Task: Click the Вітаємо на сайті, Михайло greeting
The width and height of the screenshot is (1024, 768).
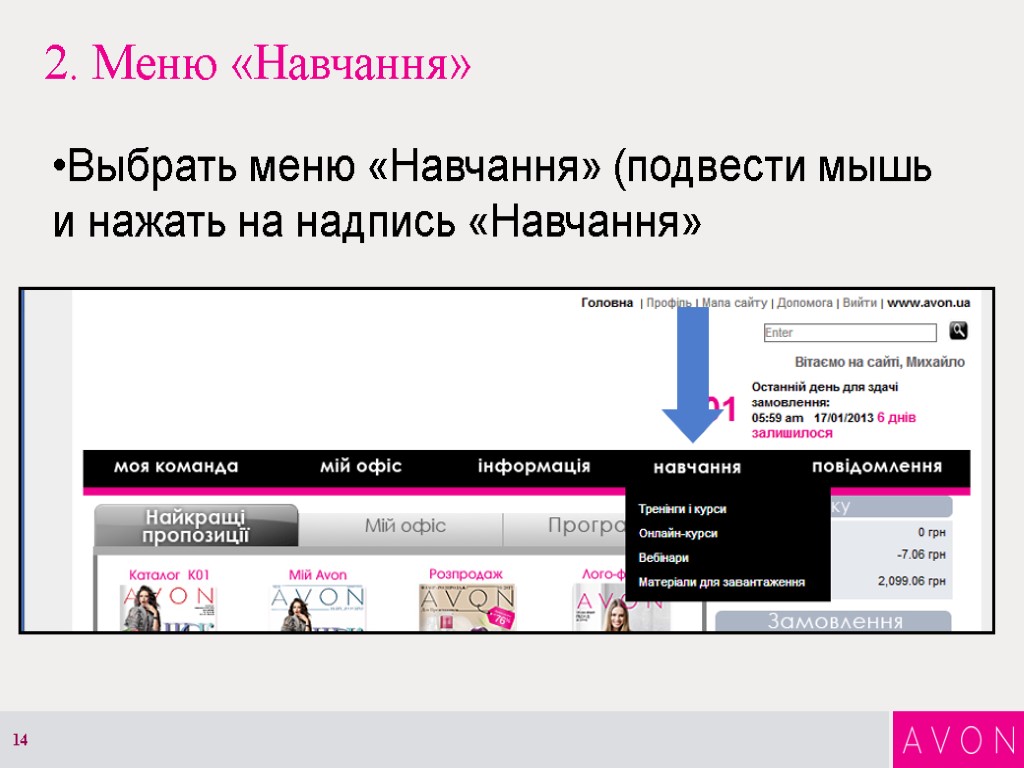Action: (x=880, y=362)
